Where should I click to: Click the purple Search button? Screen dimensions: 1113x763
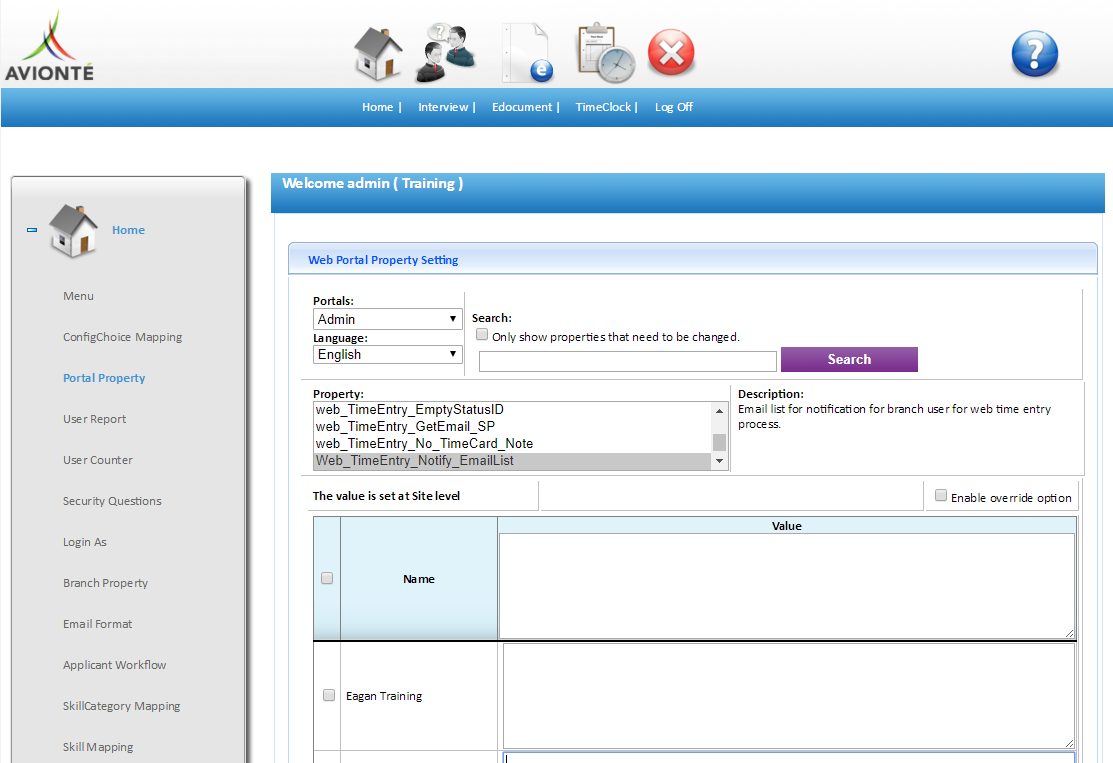pyautogui.click(x=849, y=359)
